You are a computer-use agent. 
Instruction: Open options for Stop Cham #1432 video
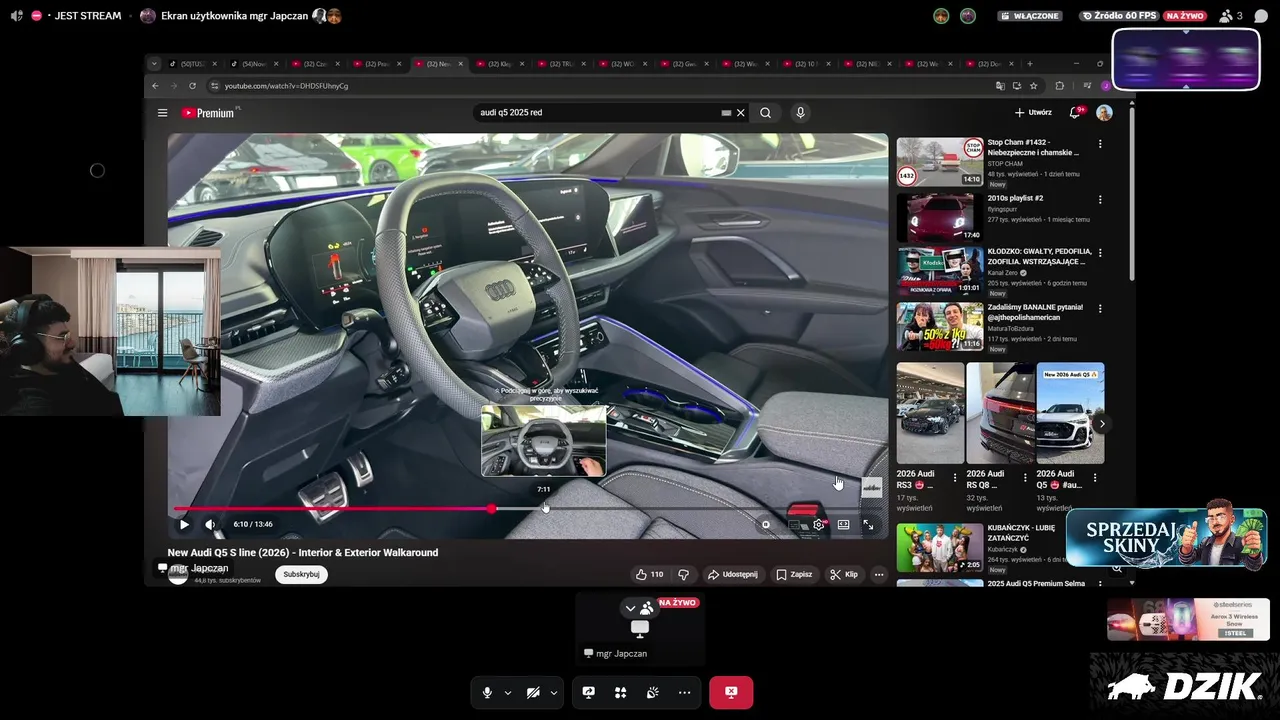point(1100,144)
